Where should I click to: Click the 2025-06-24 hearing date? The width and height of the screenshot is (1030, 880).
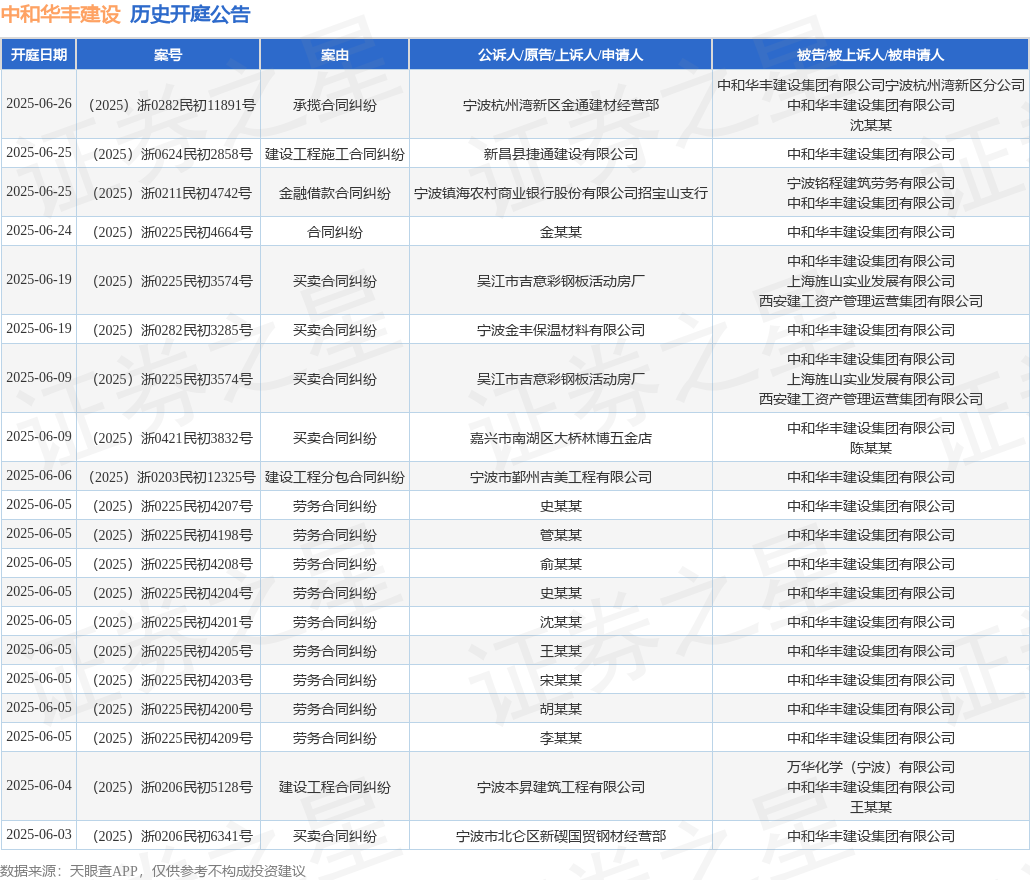(x=39, y=231)
